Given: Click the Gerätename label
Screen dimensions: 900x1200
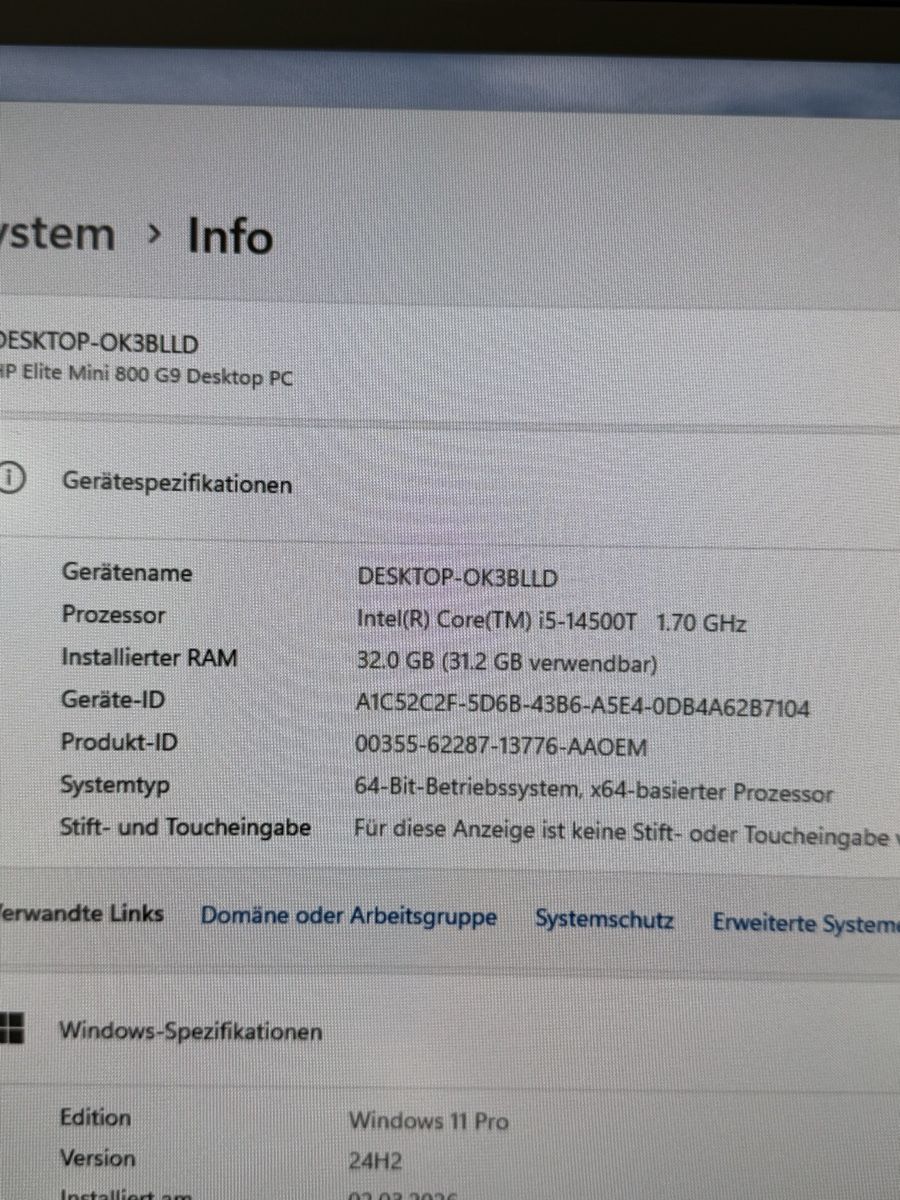Looking at the screenshot, I should [127, 573].
